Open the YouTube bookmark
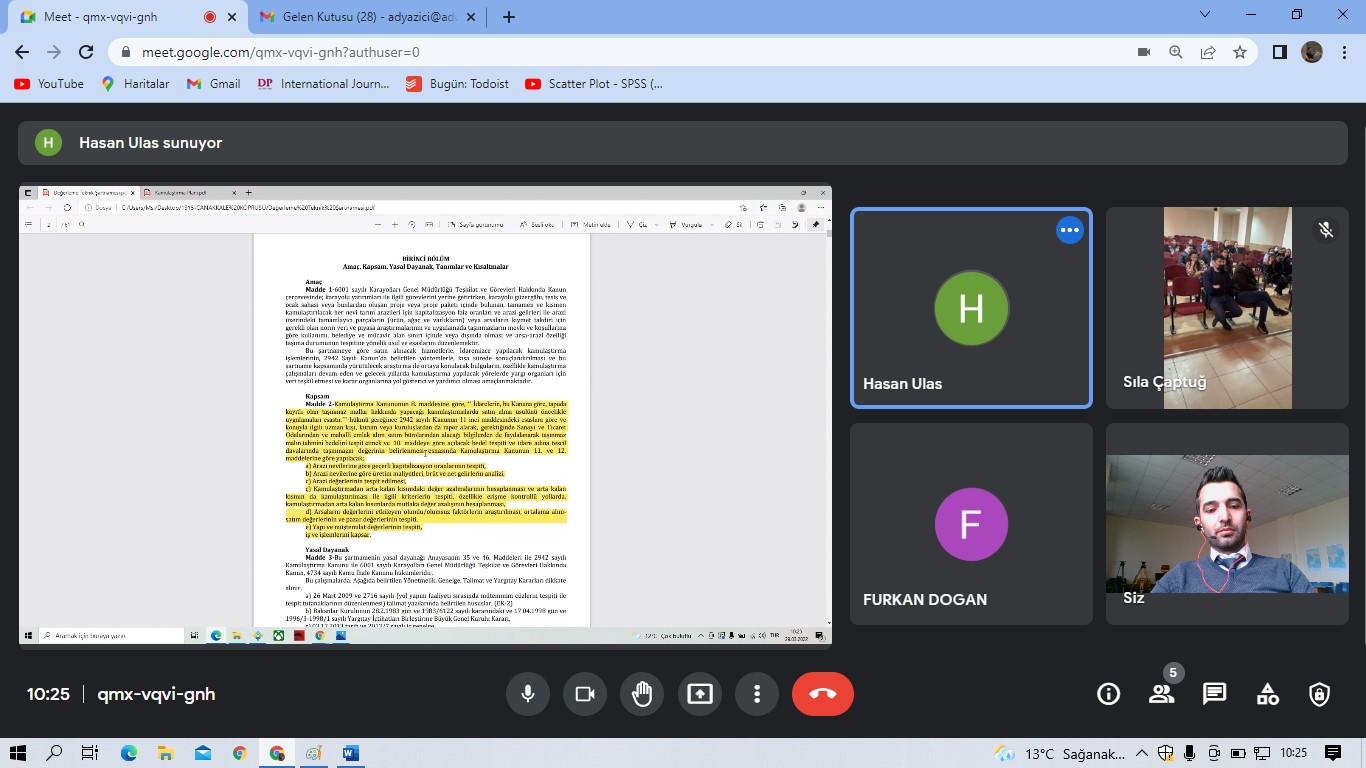The width and height of the screenshot is (1366, 768). [50, 84]
